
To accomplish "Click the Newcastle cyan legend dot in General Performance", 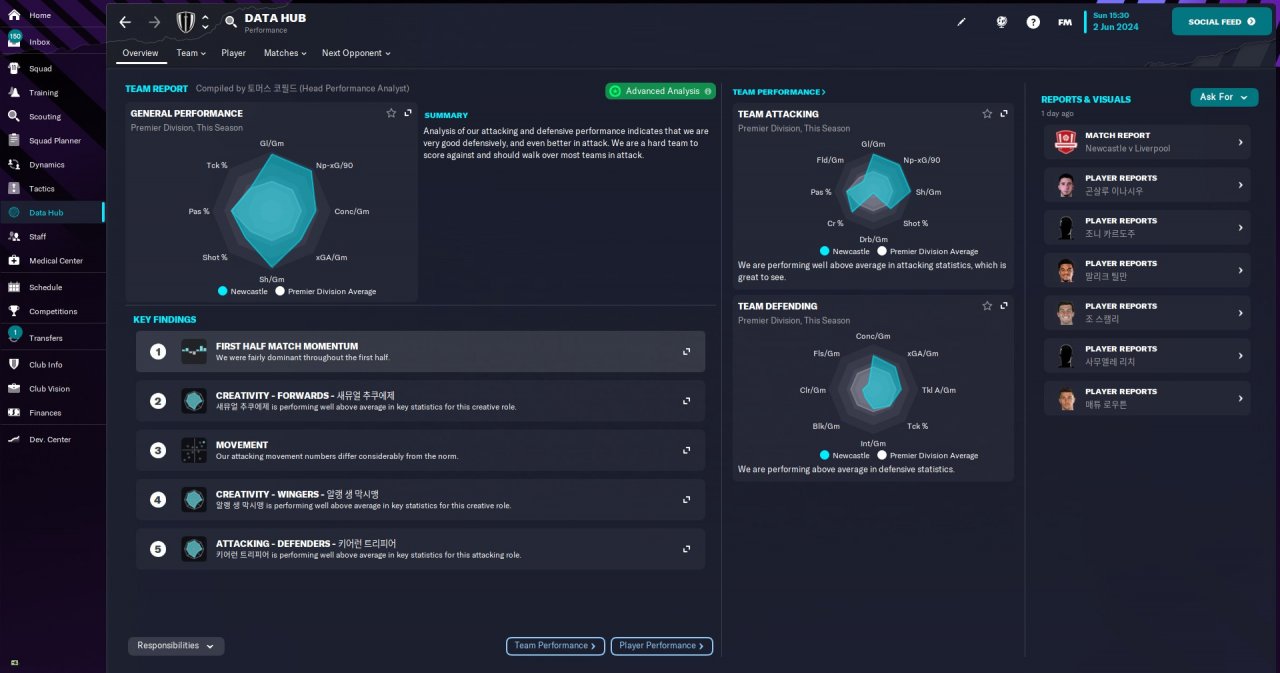I will (x=222, y=292).
